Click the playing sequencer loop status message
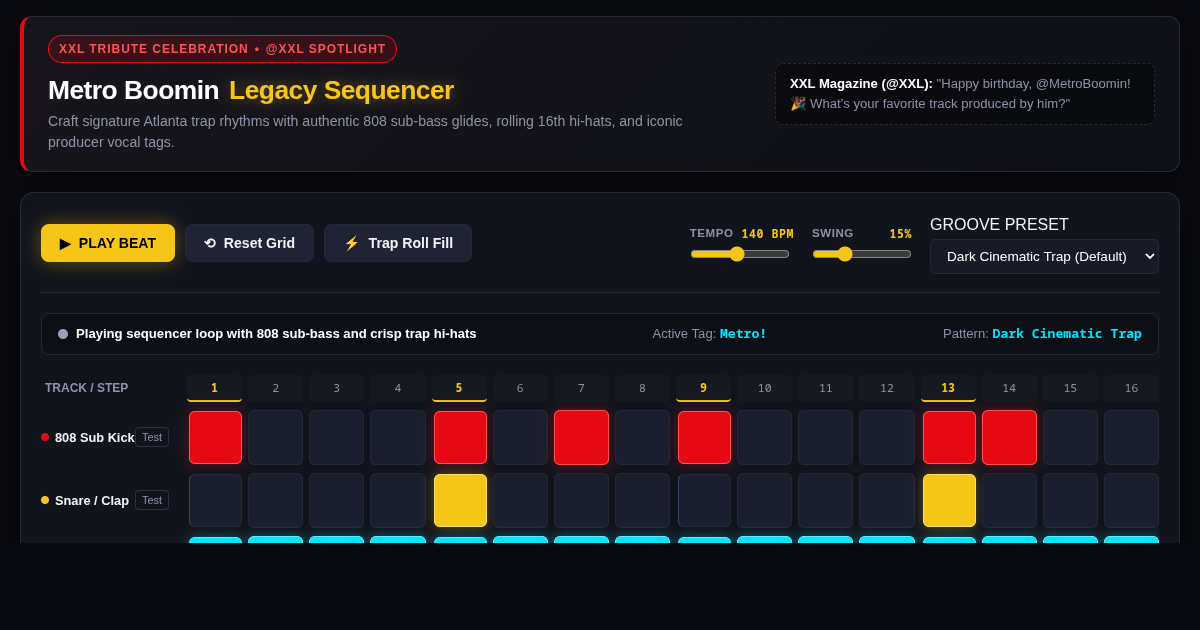Image resolution: width=1200 pixels, height=630 pixels. click(x=276, y=334)
